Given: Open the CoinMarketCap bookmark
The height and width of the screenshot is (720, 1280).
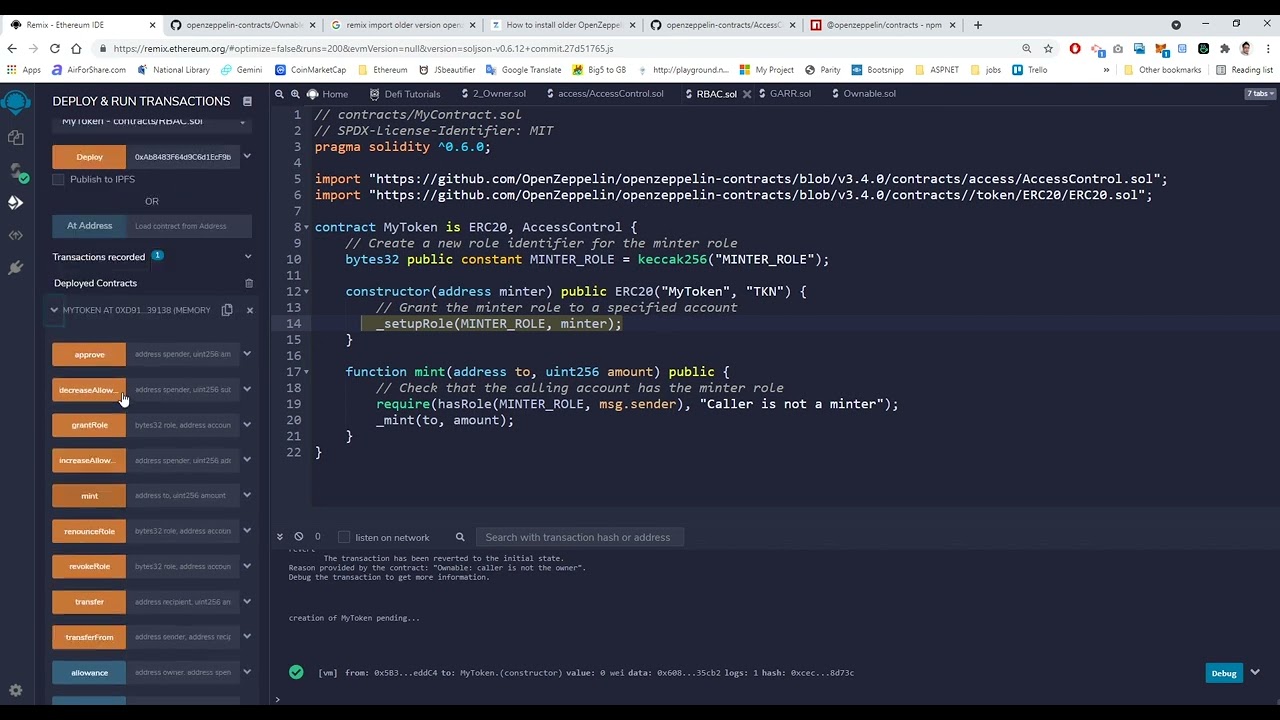Looking at the screenshot, I should pos(310,70).
